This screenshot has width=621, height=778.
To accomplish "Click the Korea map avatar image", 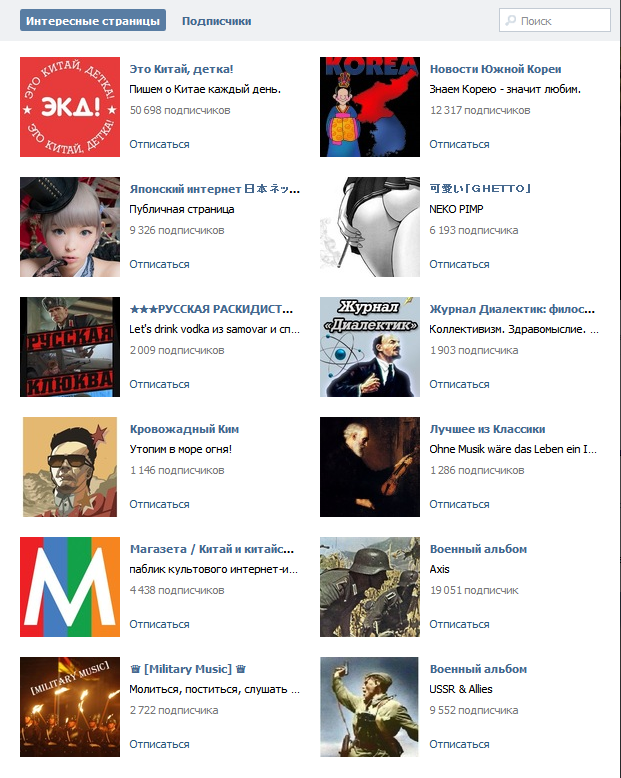I will (370, 107).
